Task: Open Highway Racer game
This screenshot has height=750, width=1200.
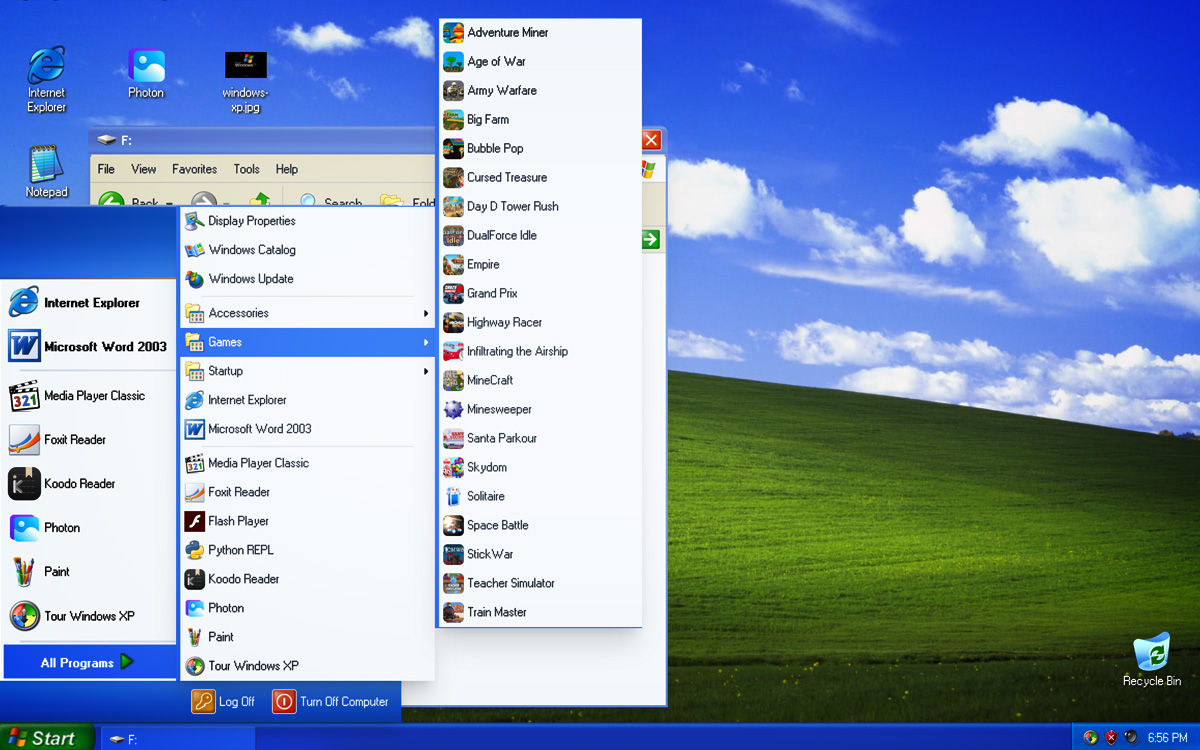Action: (539, 323)
